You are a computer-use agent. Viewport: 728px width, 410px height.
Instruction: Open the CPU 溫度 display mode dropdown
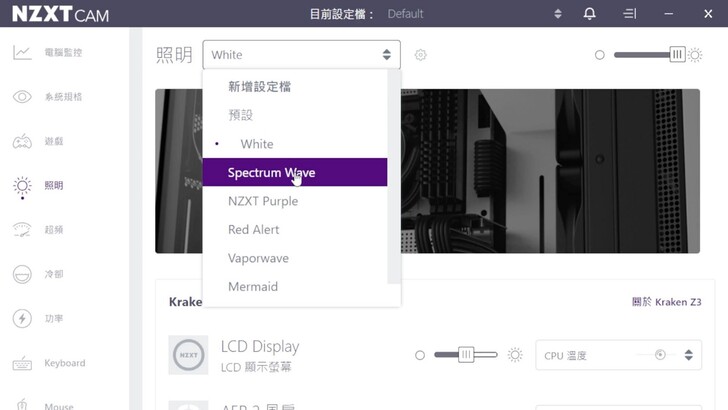[618, 355]
